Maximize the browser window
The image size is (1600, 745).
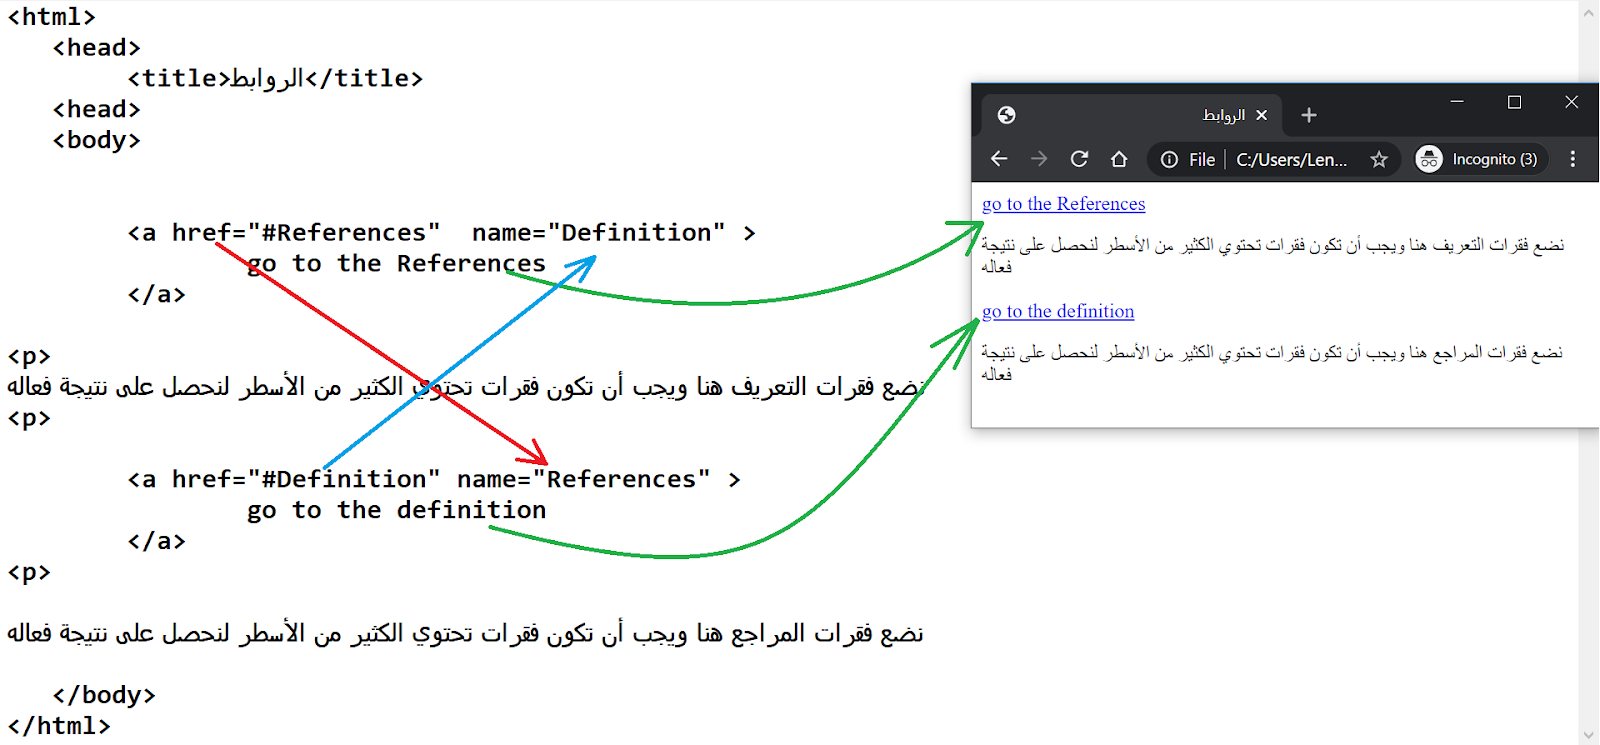(1514, 102)
